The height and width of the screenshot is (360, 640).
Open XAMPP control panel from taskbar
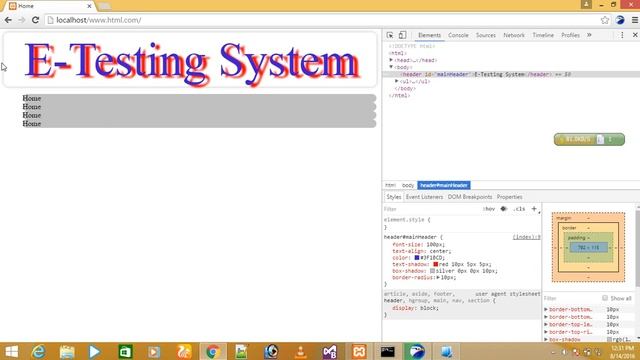coord(359,351)
